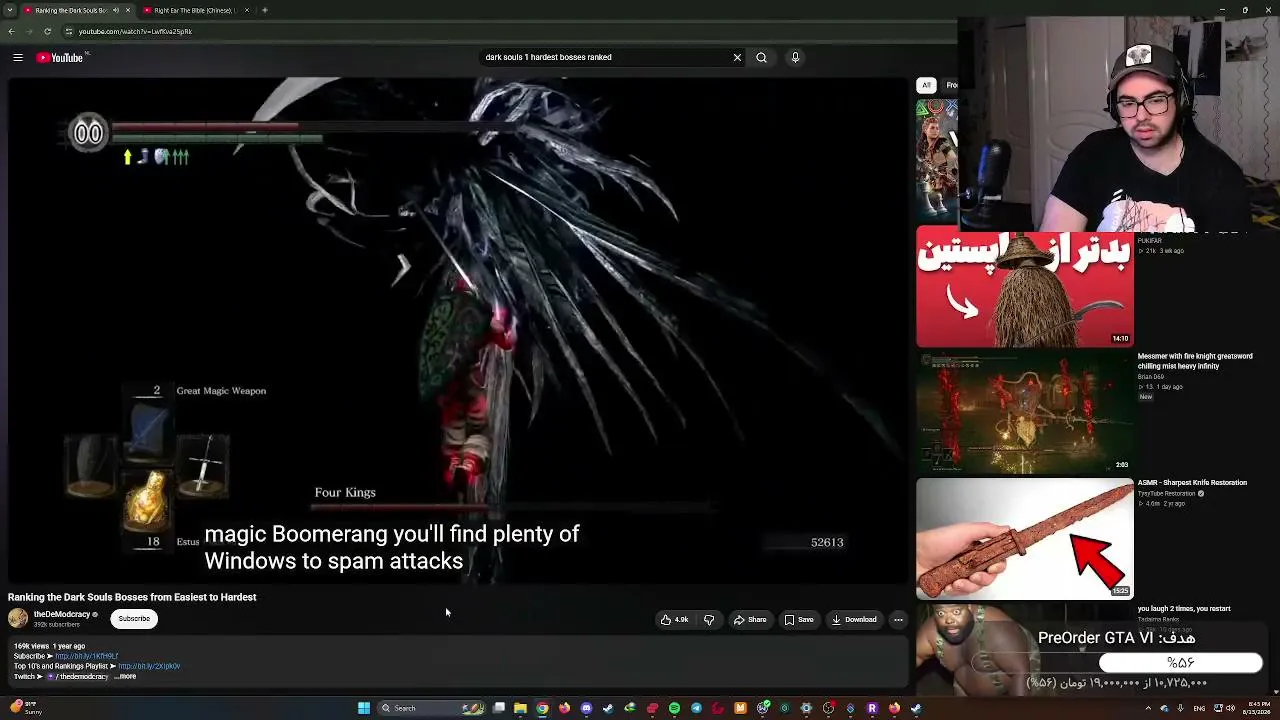Open the ENG language switcher
The image size is (1280, 720).
(1199, 708)
